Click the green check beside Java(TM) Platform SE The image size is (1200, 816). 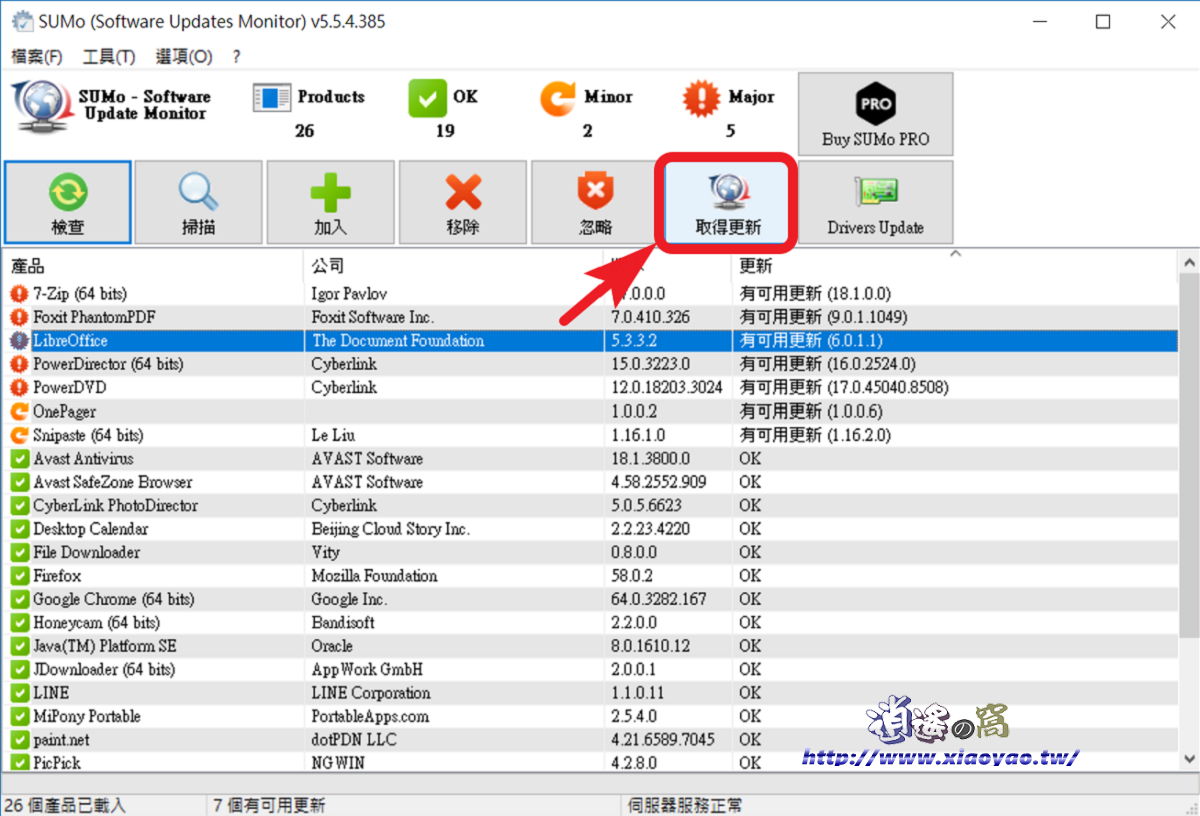tap(19, 646)
